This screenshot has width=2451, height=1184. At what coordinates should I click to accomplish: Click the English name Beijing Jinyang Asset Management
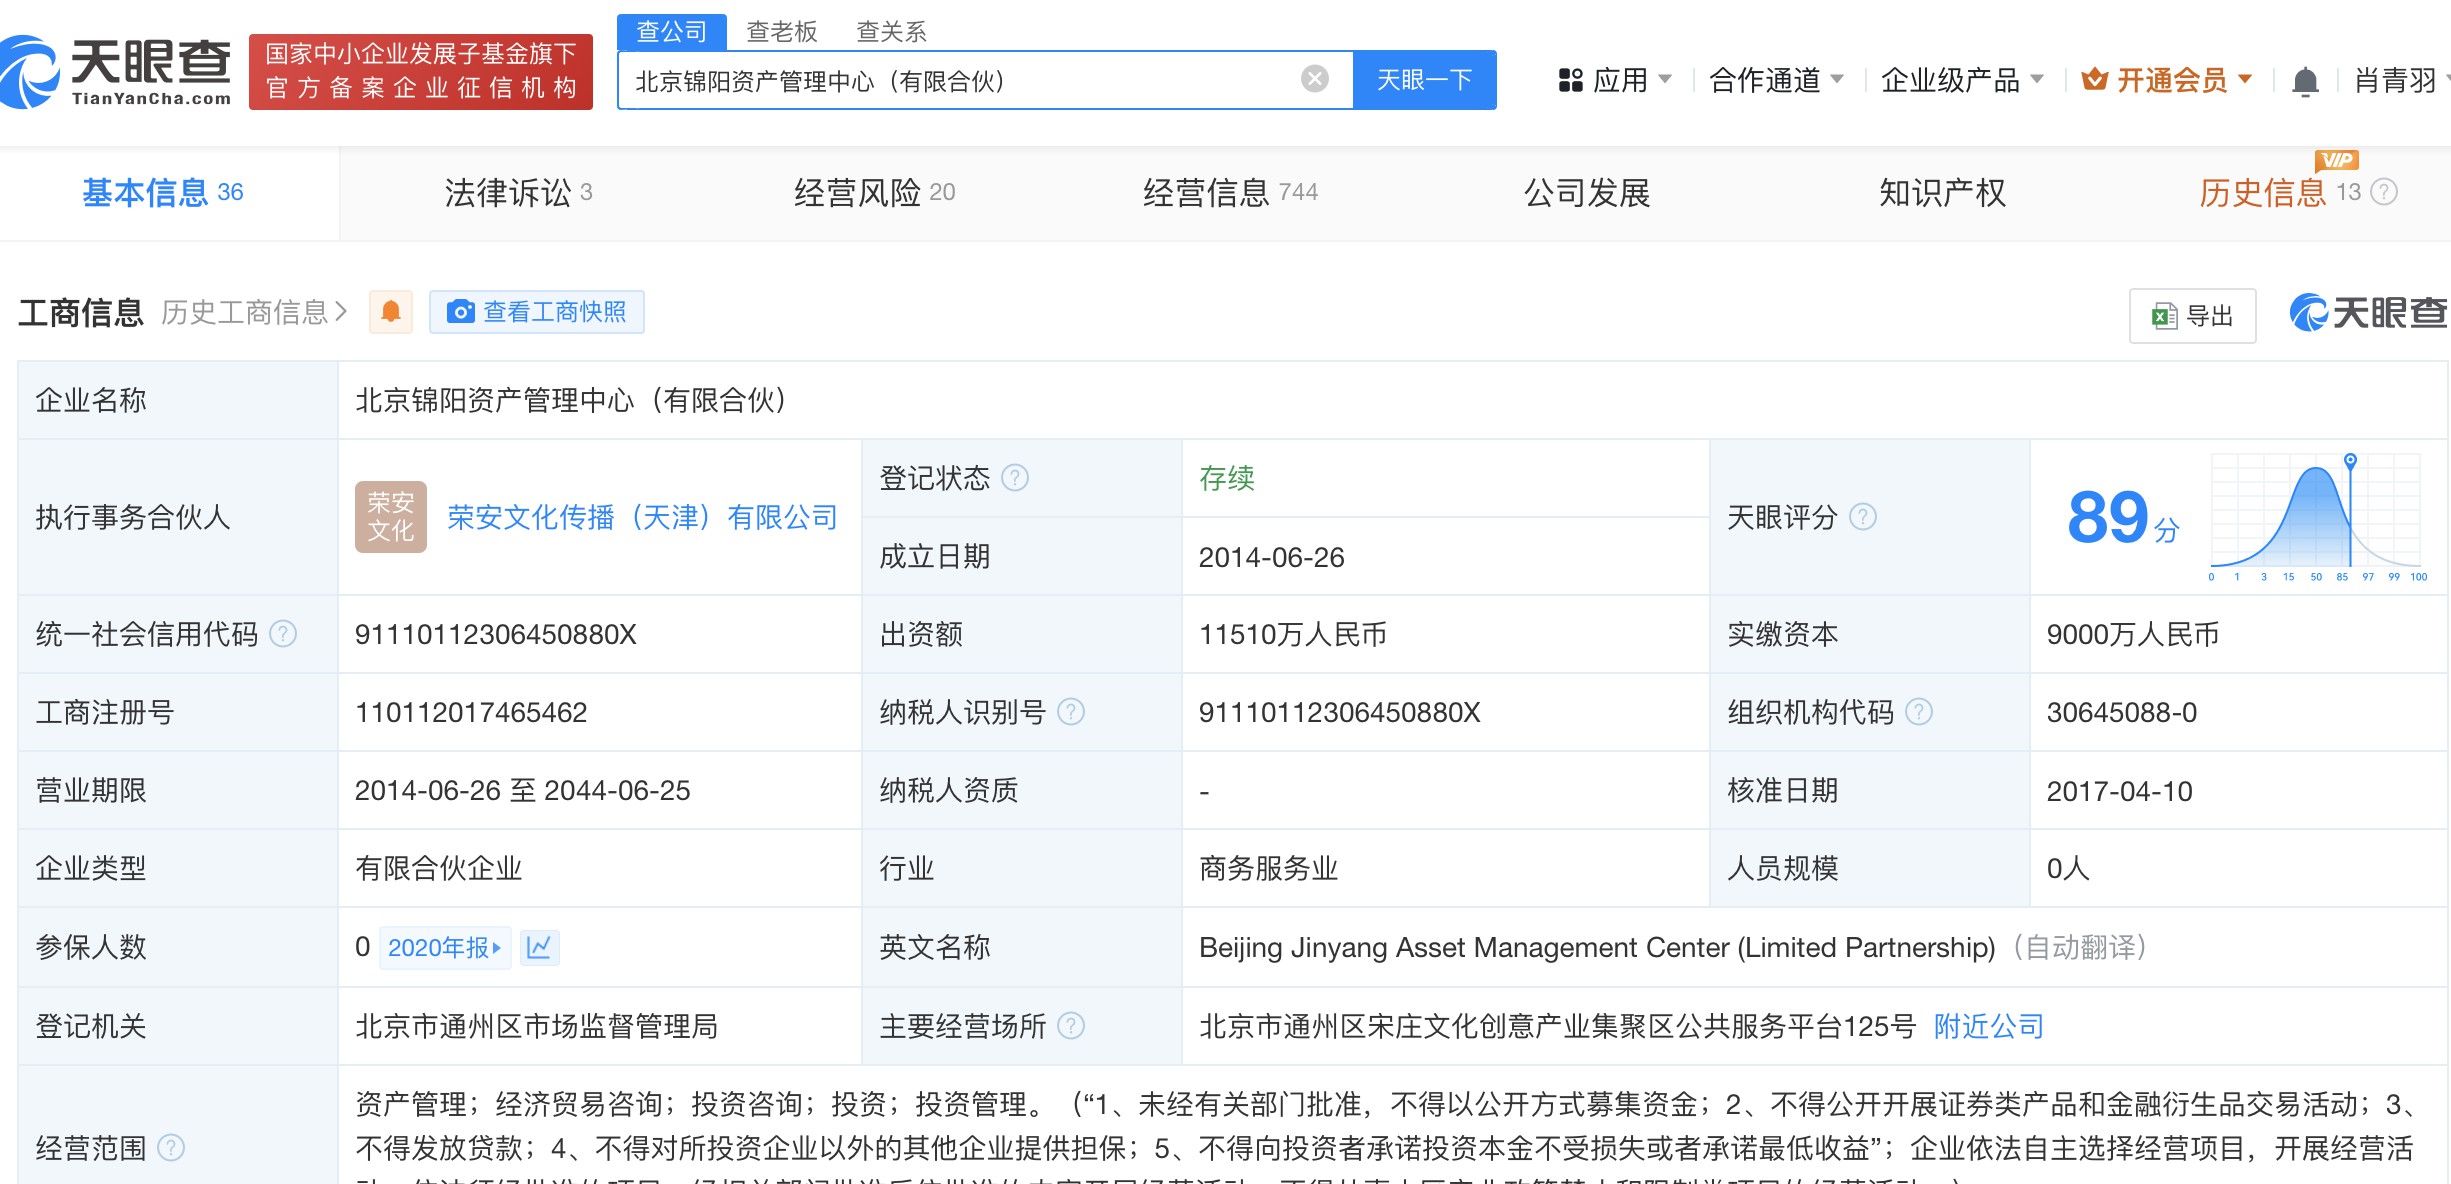(1597, 947)
